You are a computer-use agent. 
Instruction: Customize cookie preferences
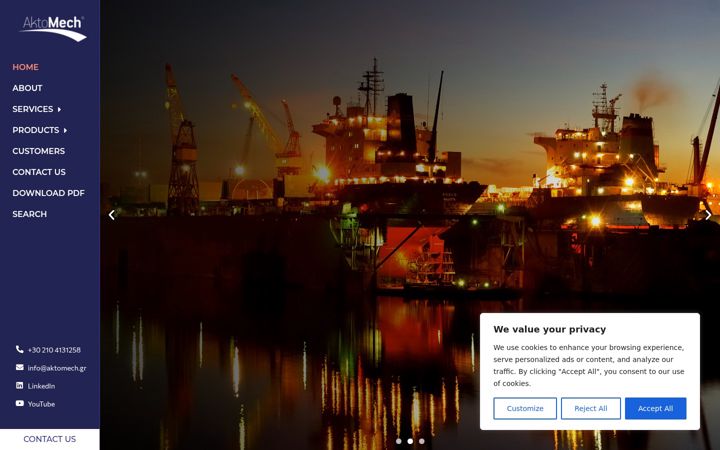tap(525, 408)
